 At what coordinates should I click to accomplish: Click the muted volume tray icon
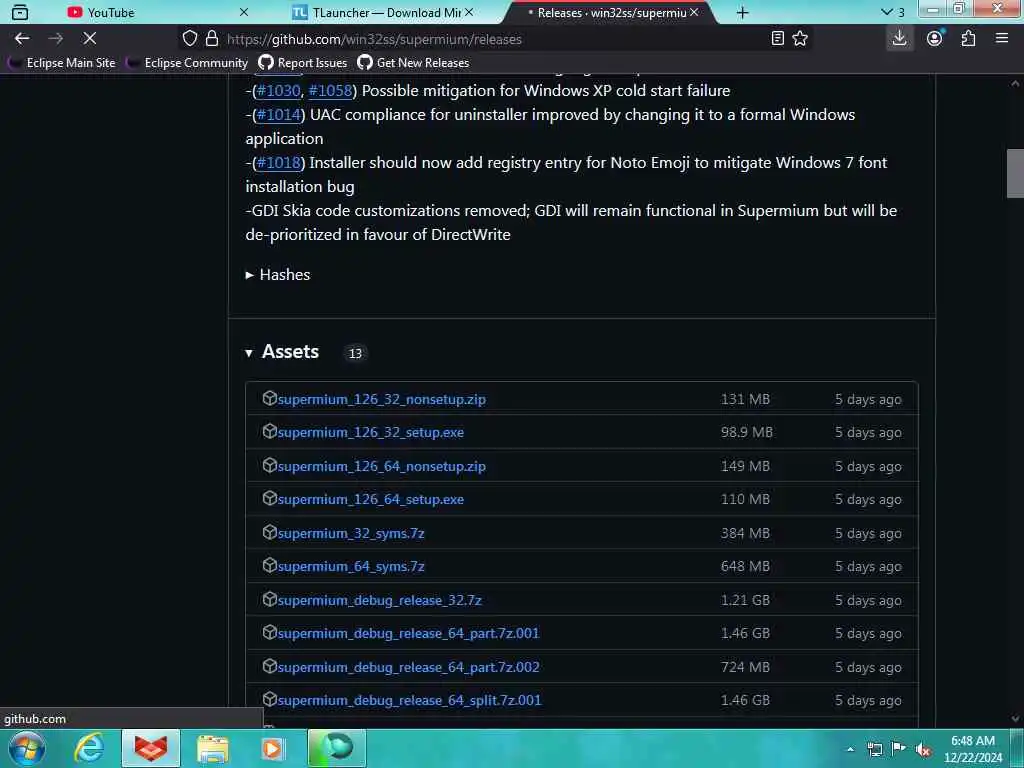pyautogui.click(x=923, y=750)
